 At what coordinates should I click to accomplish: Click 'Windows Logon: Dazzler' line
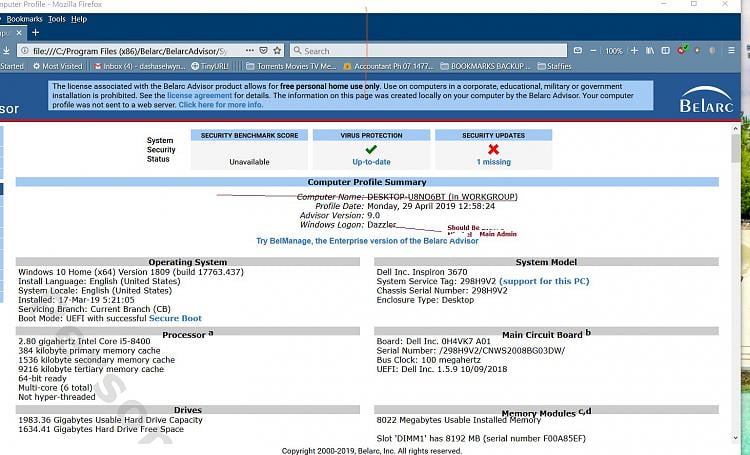pos(348,224)
